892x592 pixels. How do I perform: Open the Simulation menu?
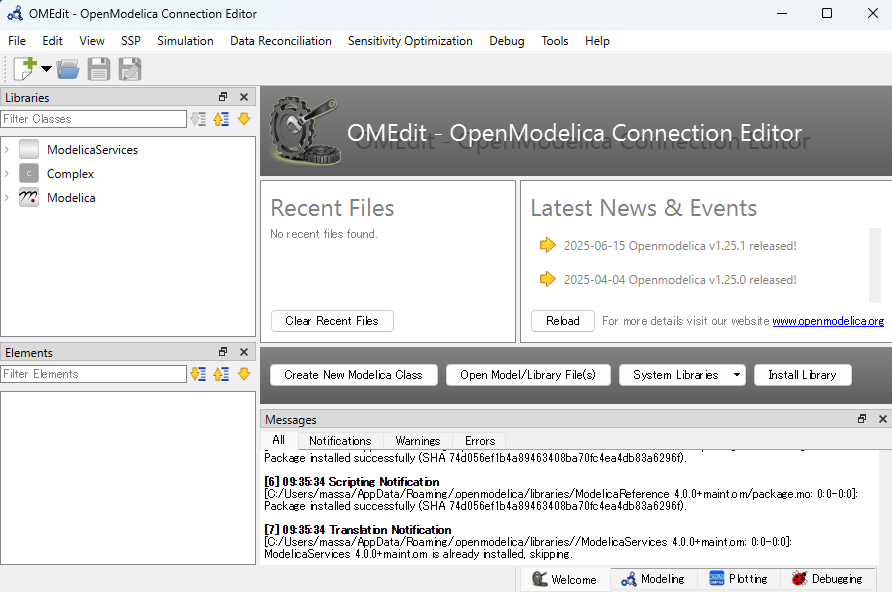tap(185, 41)
